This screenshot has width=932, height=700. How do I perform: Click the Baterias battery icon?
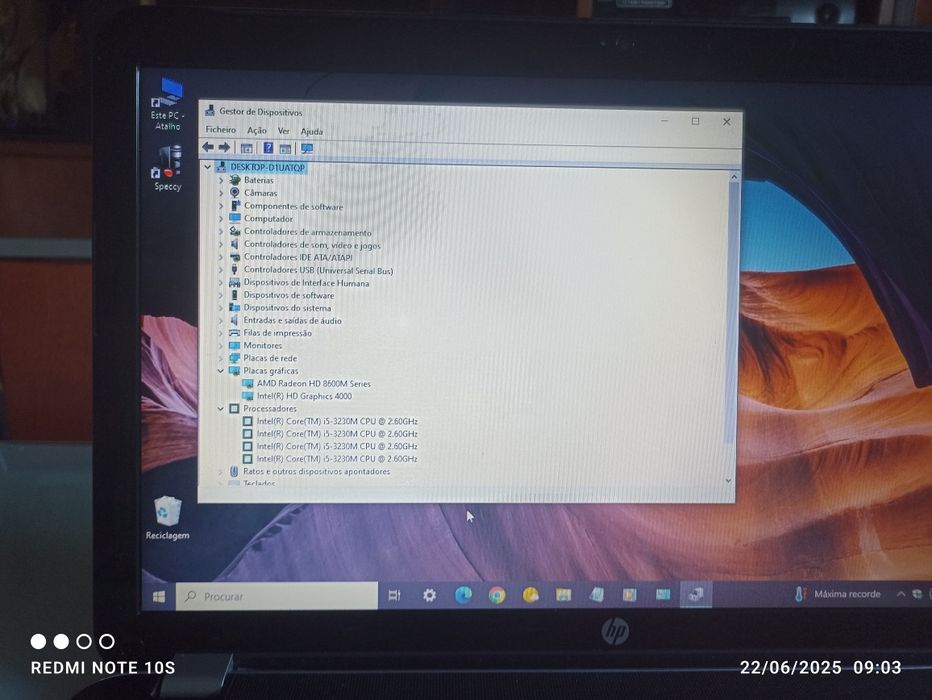(235, 179)
